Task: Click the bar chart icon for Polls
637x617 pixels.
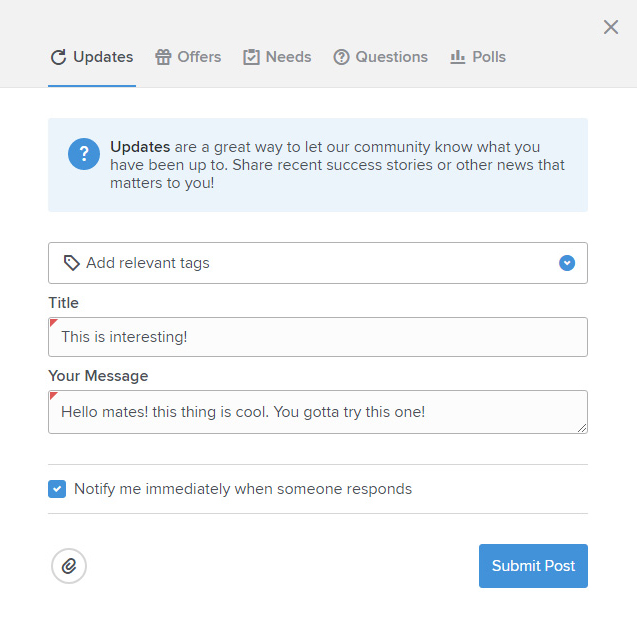Action: (x=458, y=57)
